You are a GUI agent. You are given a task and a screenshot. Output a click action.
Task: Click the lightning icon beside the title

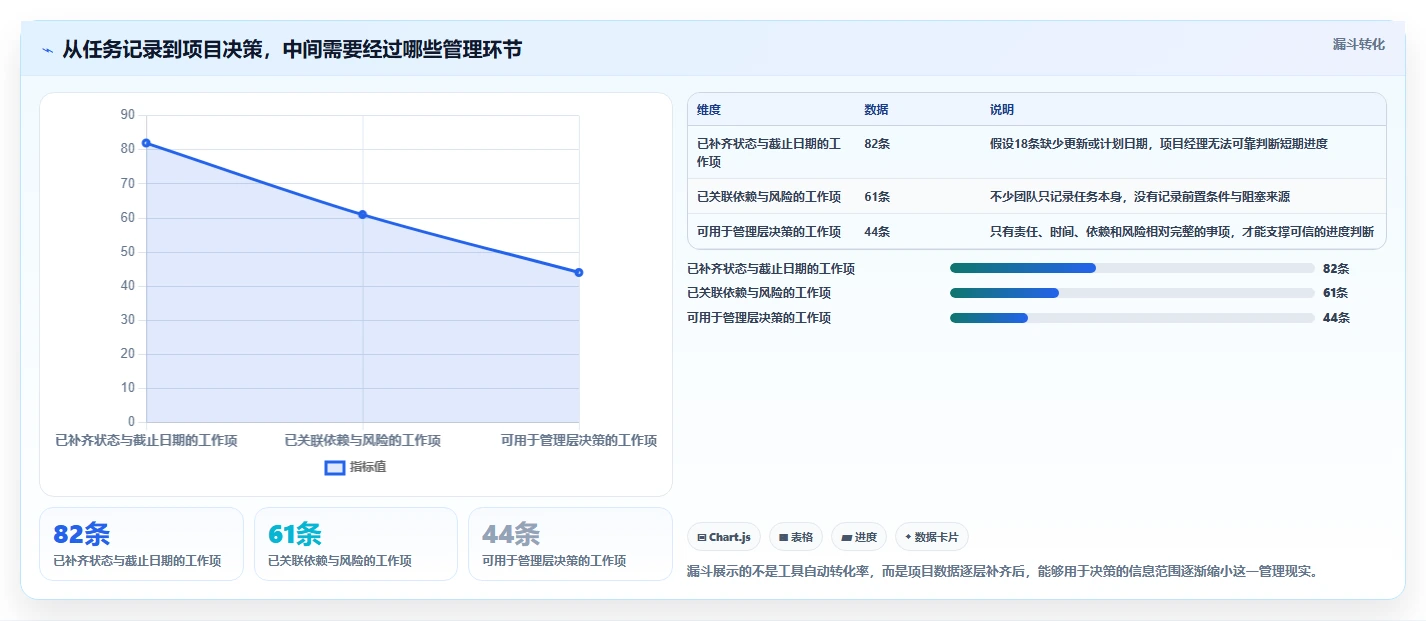tap(48, 50)
